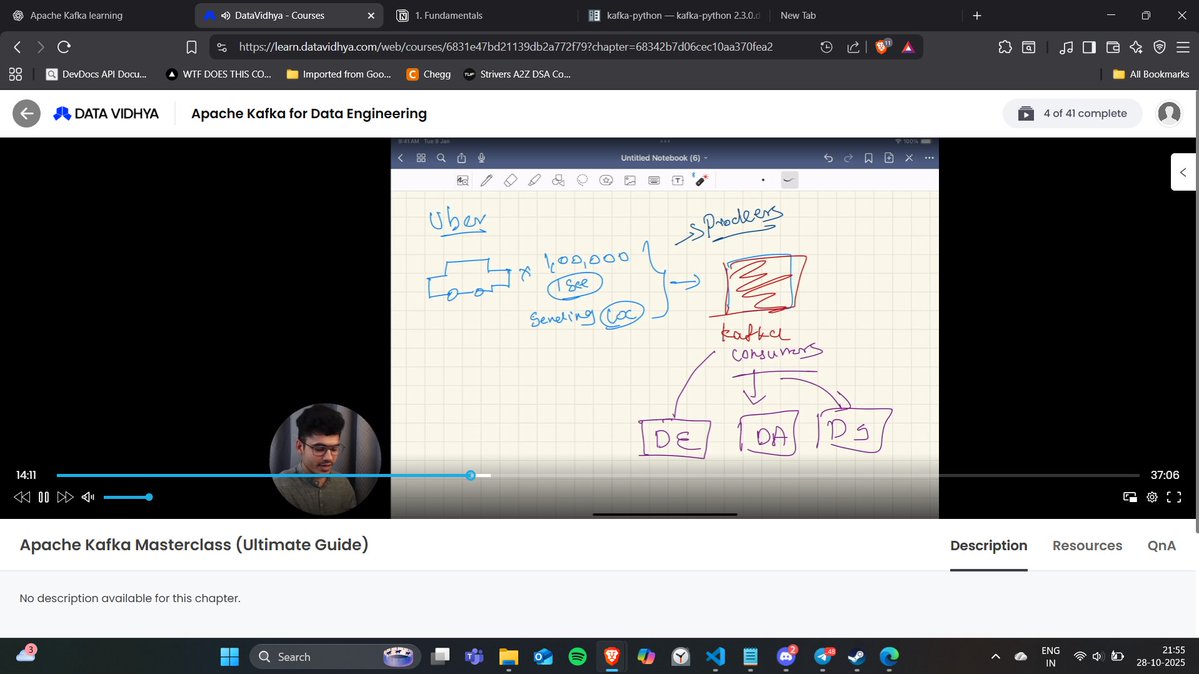
Task: Click the taskbar Search box
Action: point(335,656)
